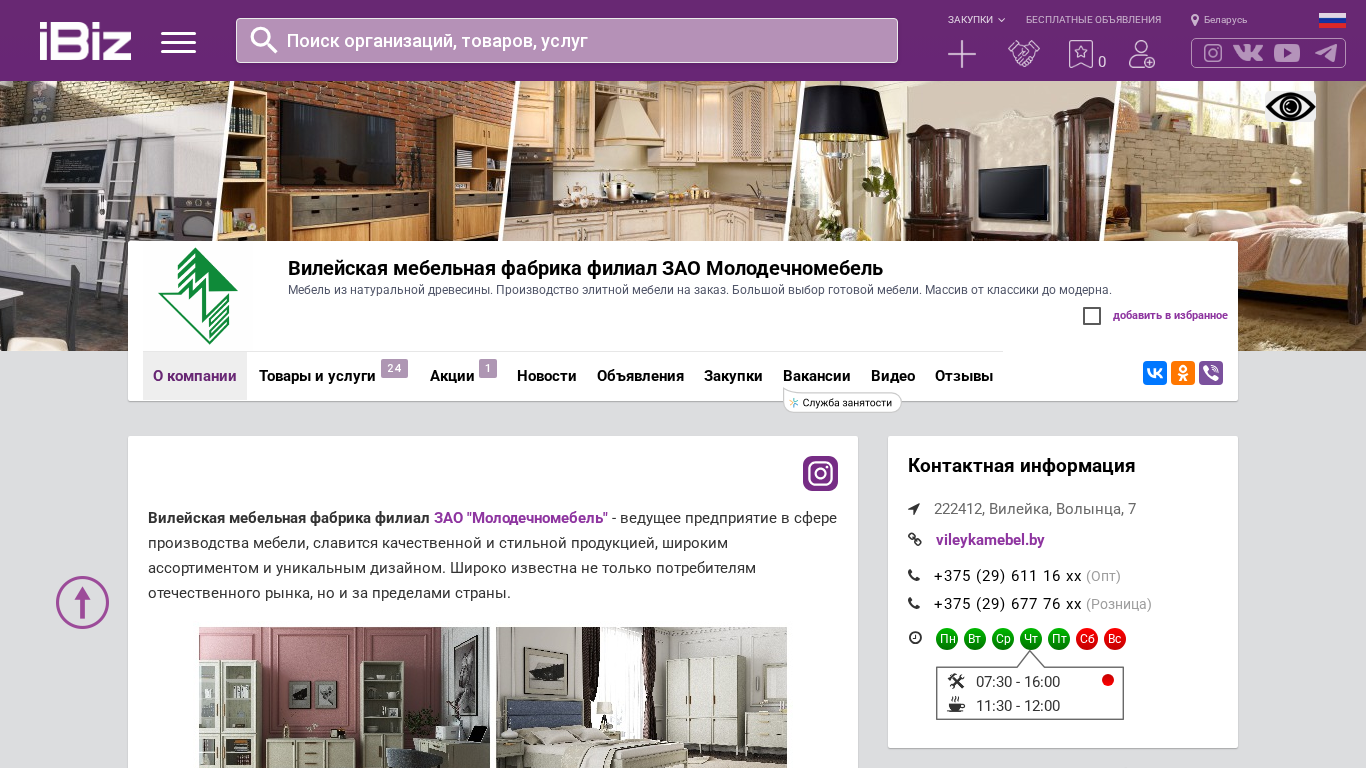Viewport: 1366px width, 768px height.
Task: Focus the organization search field
Action: 567,41
